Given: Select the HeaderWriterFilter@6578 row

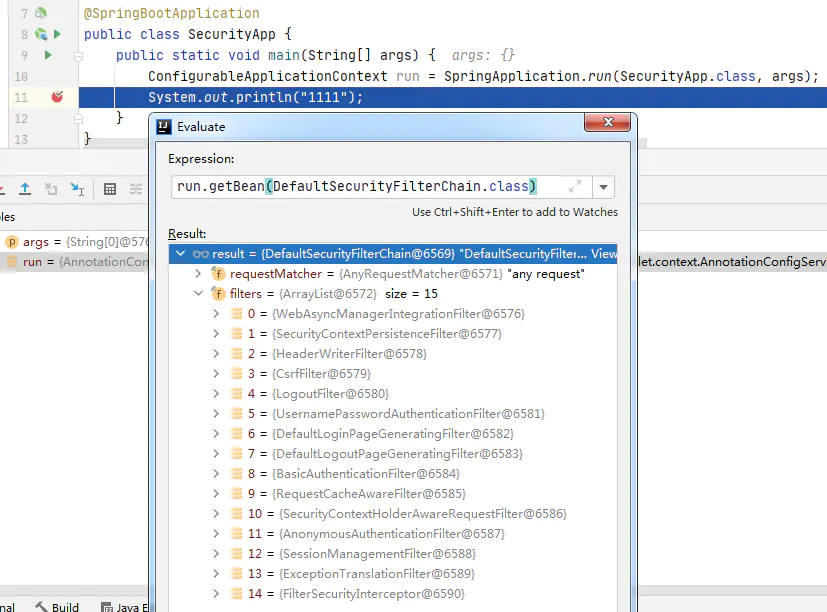Looking at the screenshot, I should [x=393, y=354].
